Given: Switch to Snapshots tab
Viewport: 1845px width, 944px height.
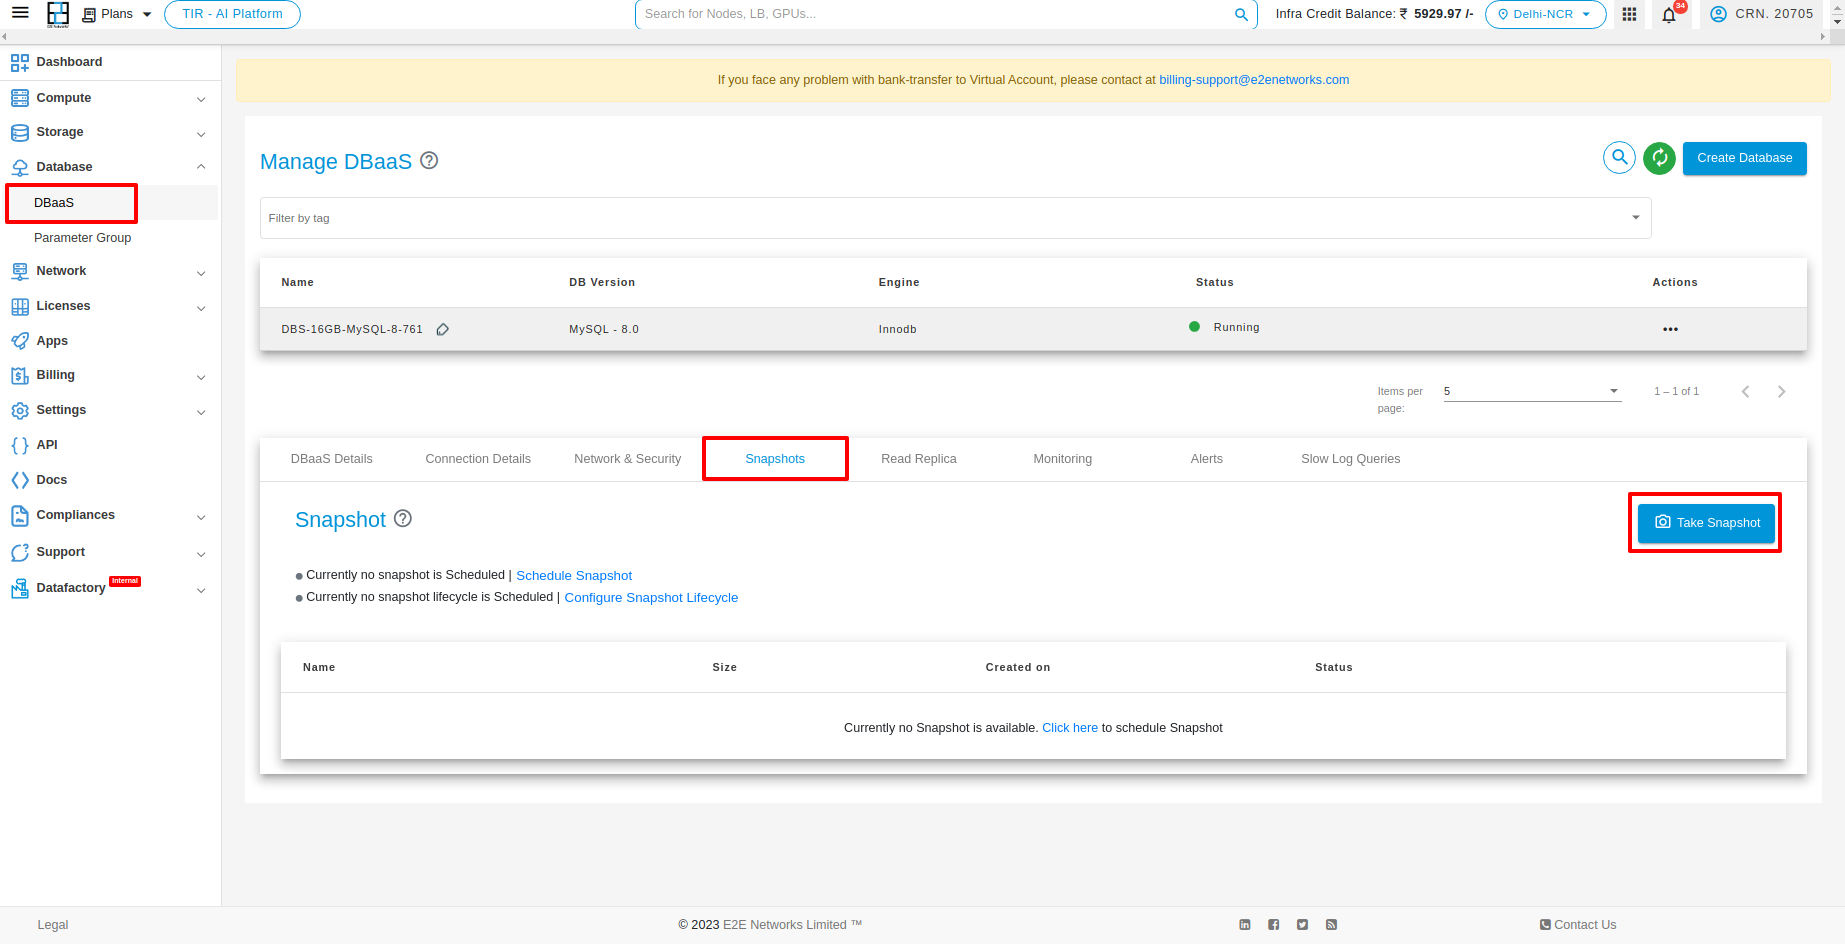Looking at the screenshot, I should (775, 459).
